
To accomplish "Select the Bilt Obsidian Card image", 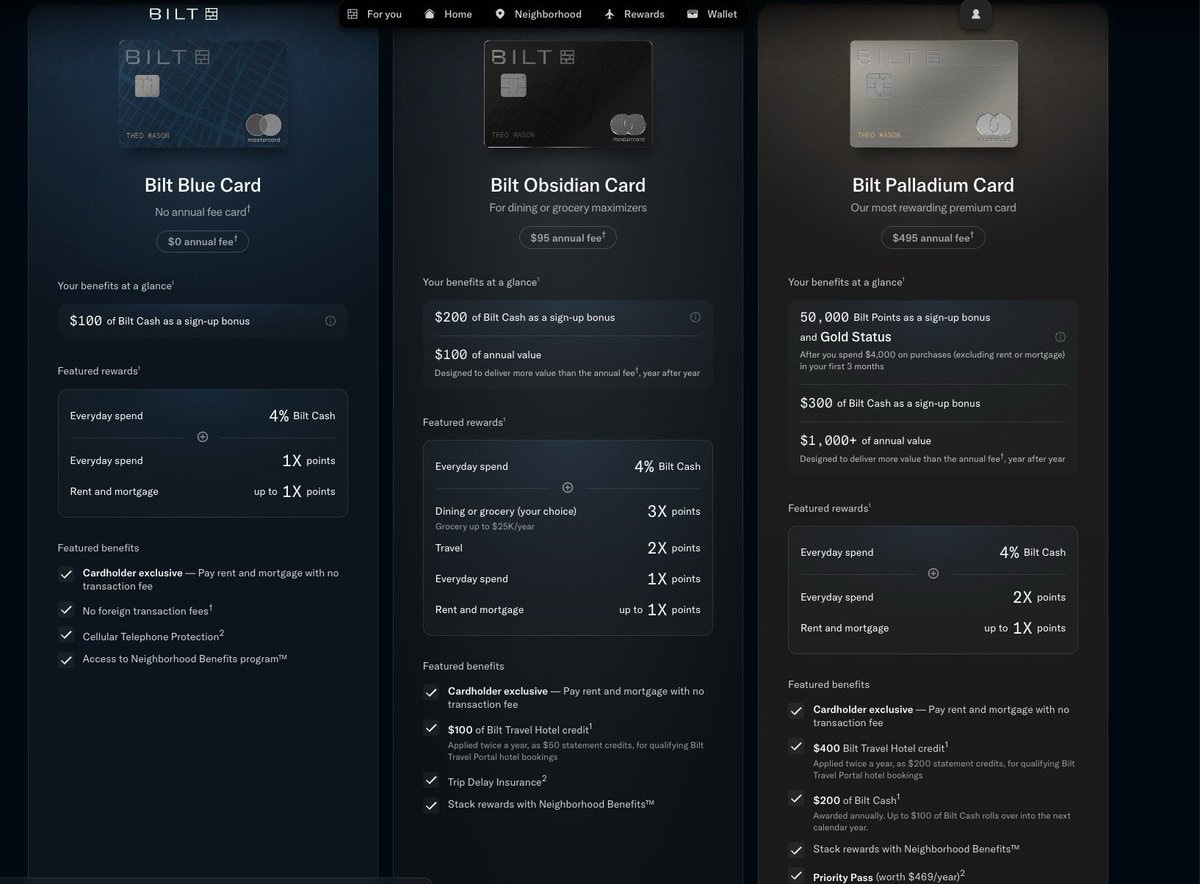I will (x=568, y=94).
